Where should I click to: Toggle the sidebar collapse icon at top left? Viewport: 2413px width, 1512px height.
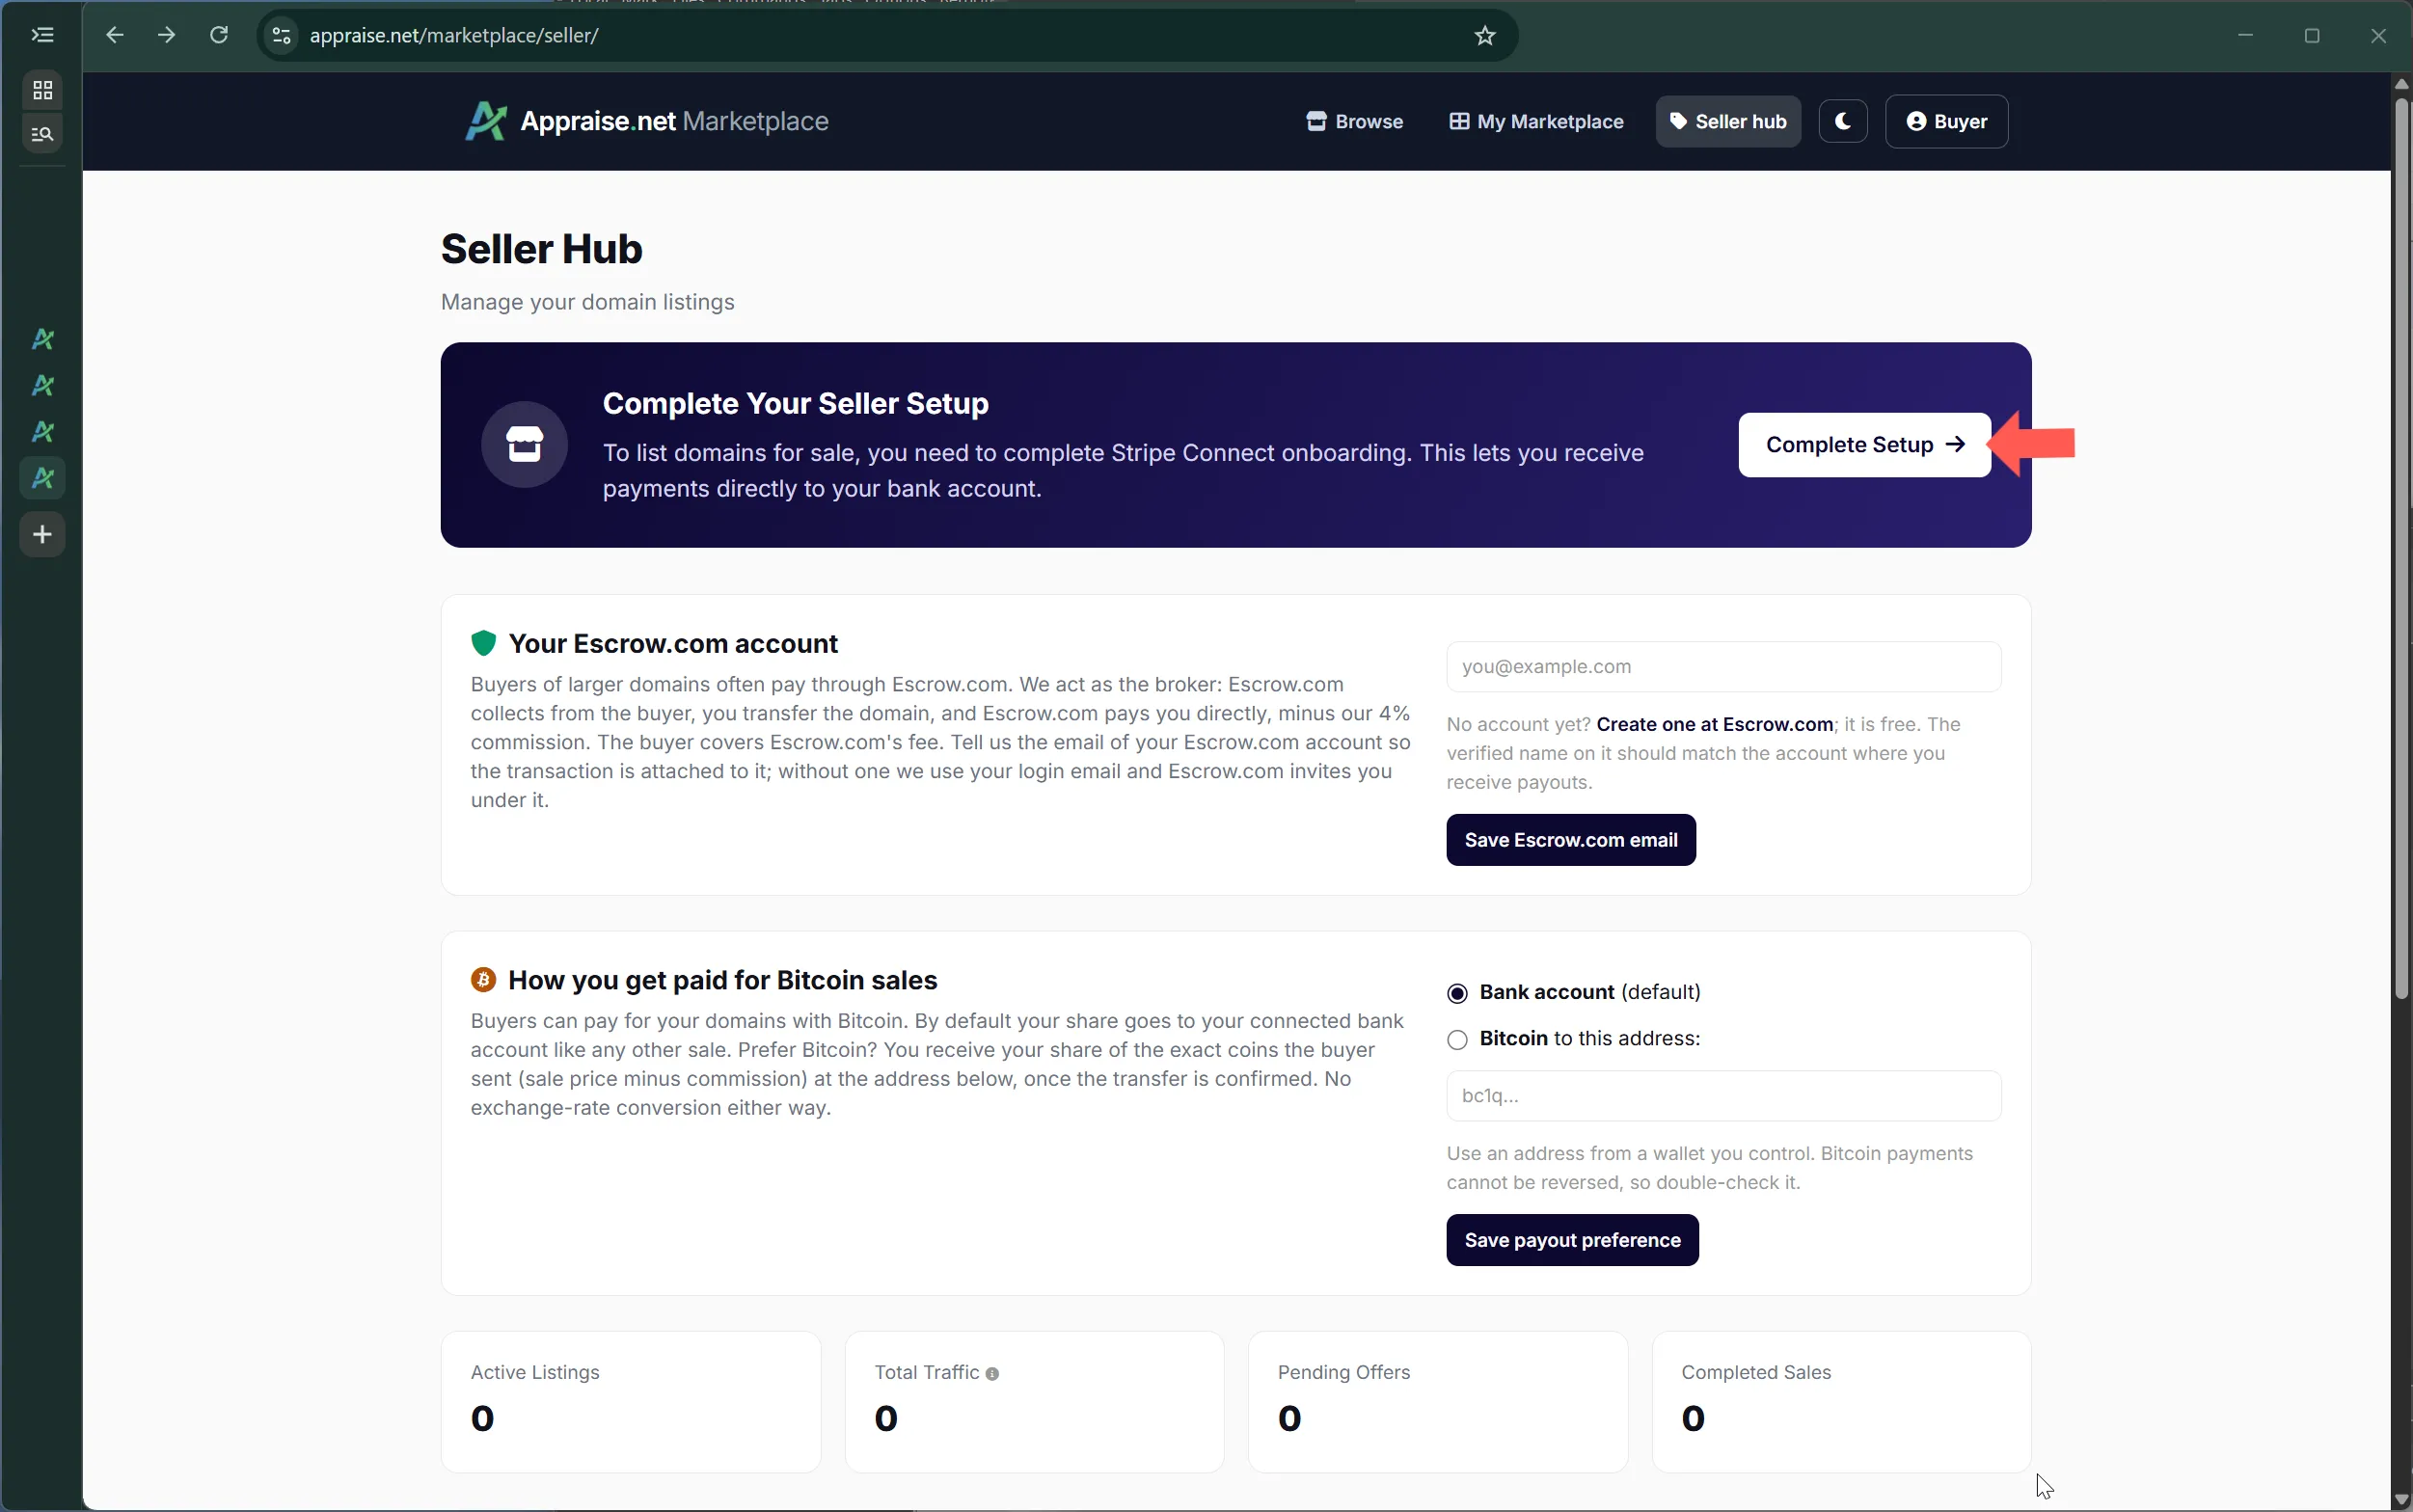pyautogui.click(x=42, y=35)
